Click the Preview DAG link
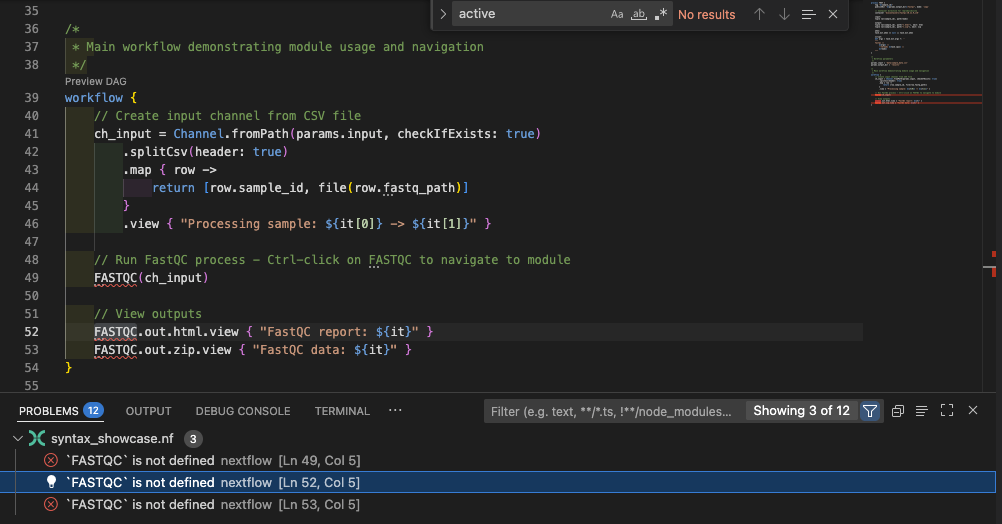The height and width of the screenshot is (524, 1002). pyautogui.click(x=96, y=81)
